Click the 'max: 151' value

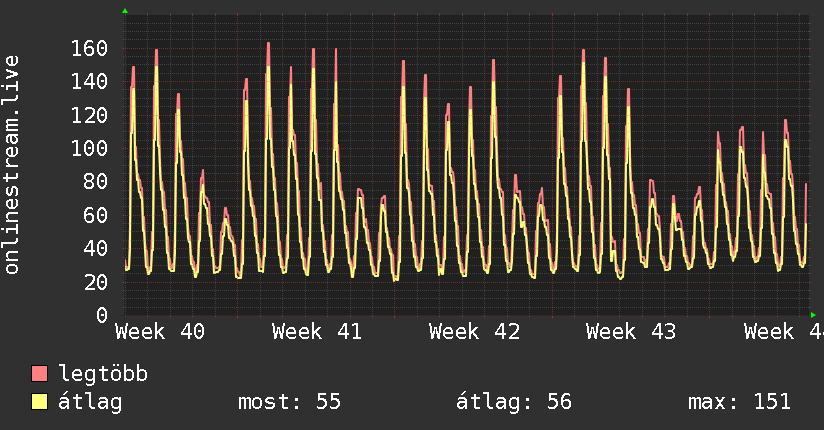[x=739, y=402]
